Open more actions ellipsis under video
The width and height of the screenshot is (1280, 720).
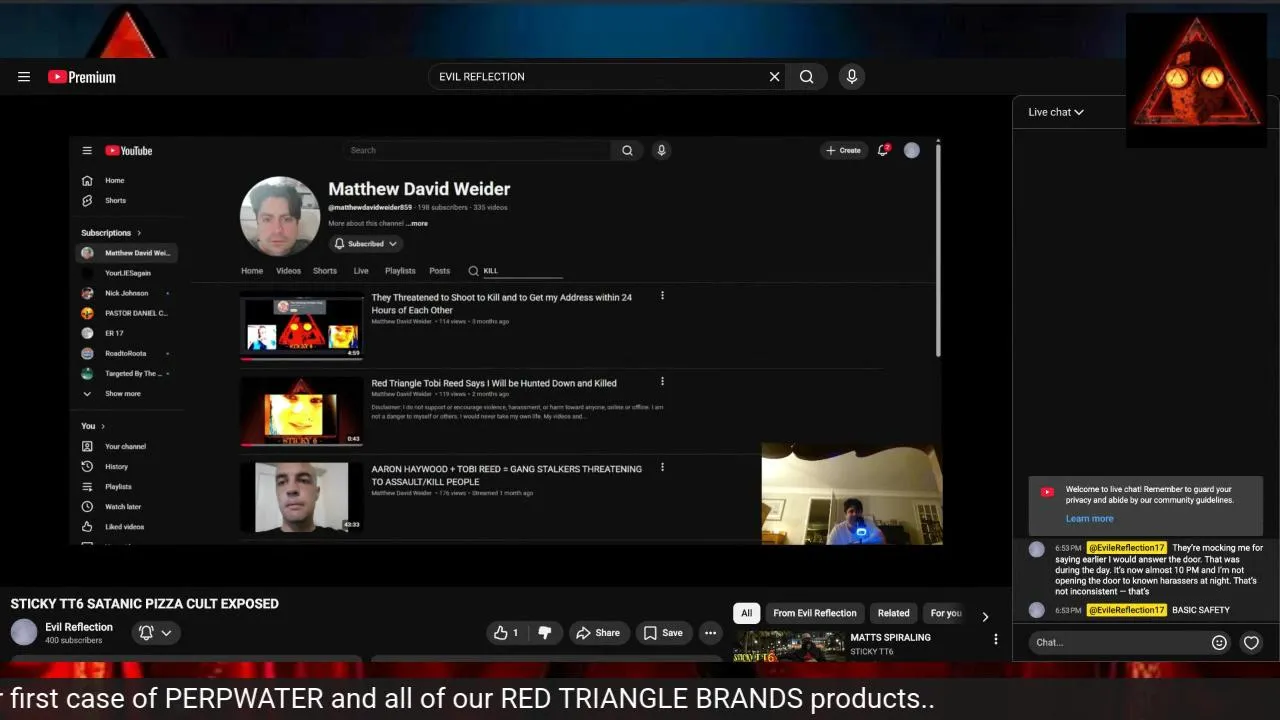tap(710, 633)
